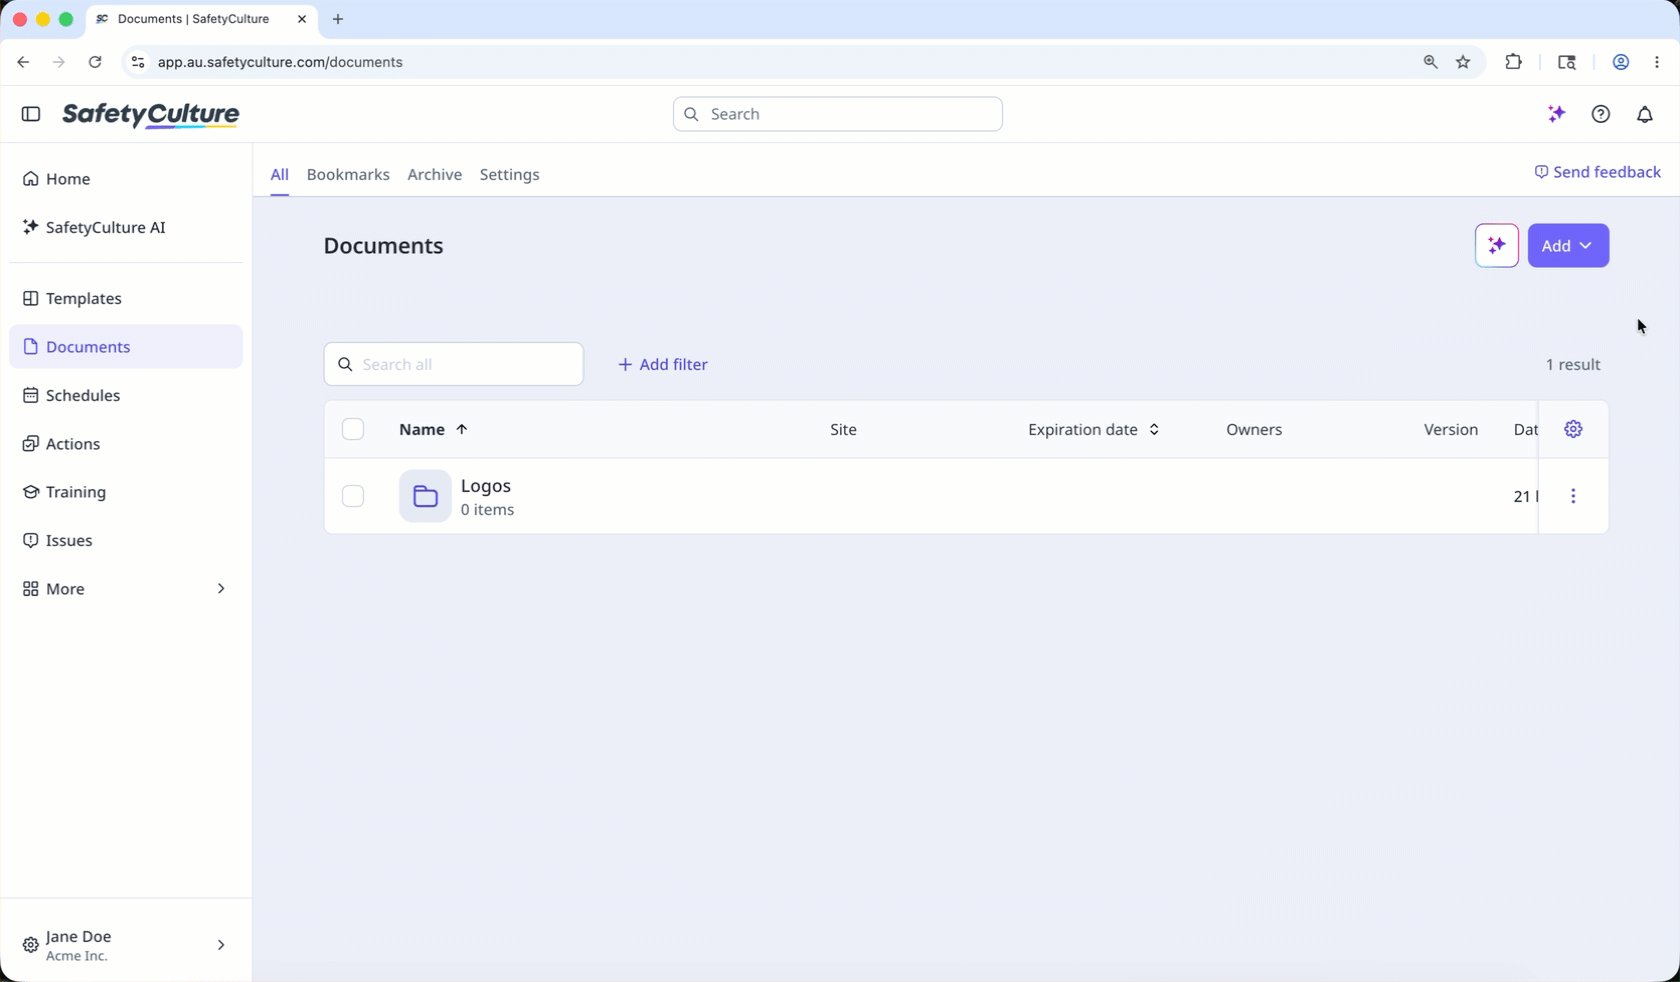Open the Settings tab
The image size is (1680, 982).
509,174
